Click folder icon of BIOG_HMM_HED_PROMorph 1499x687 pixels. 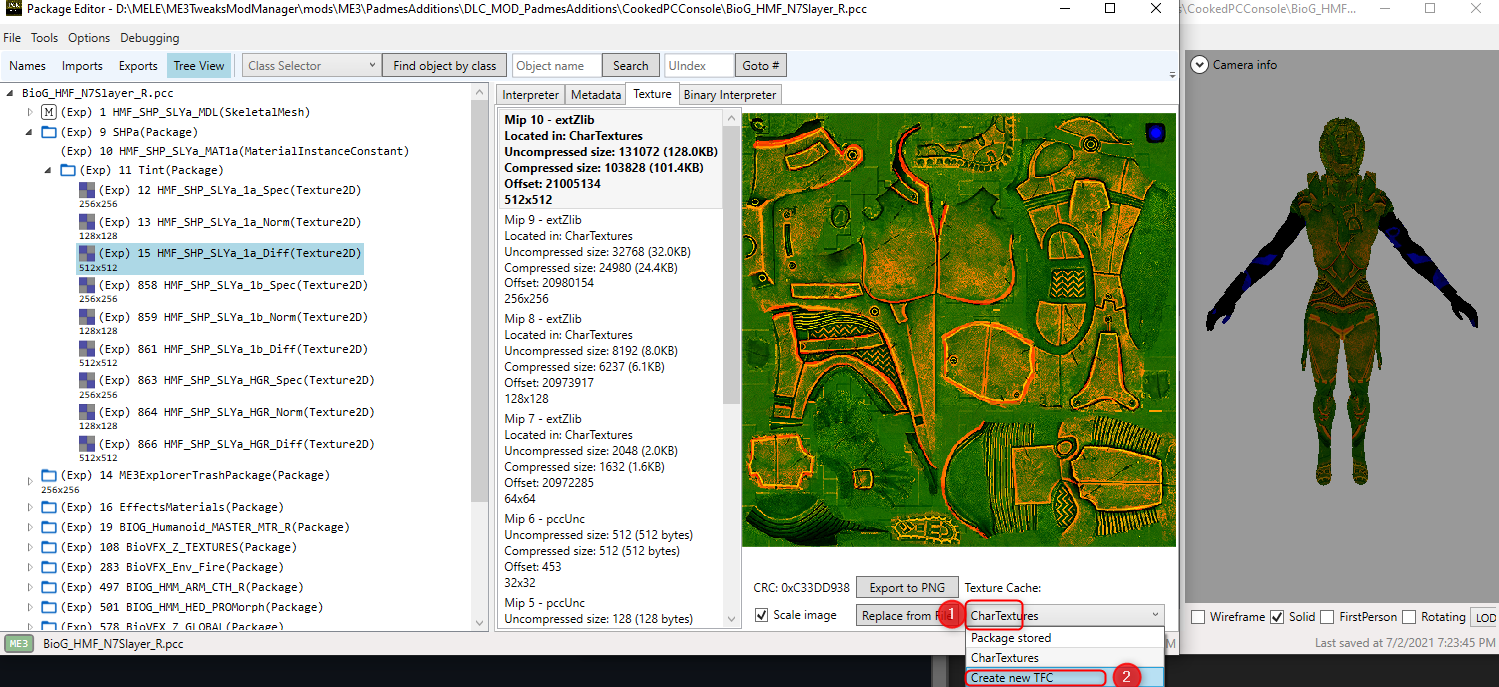[48, 607]
